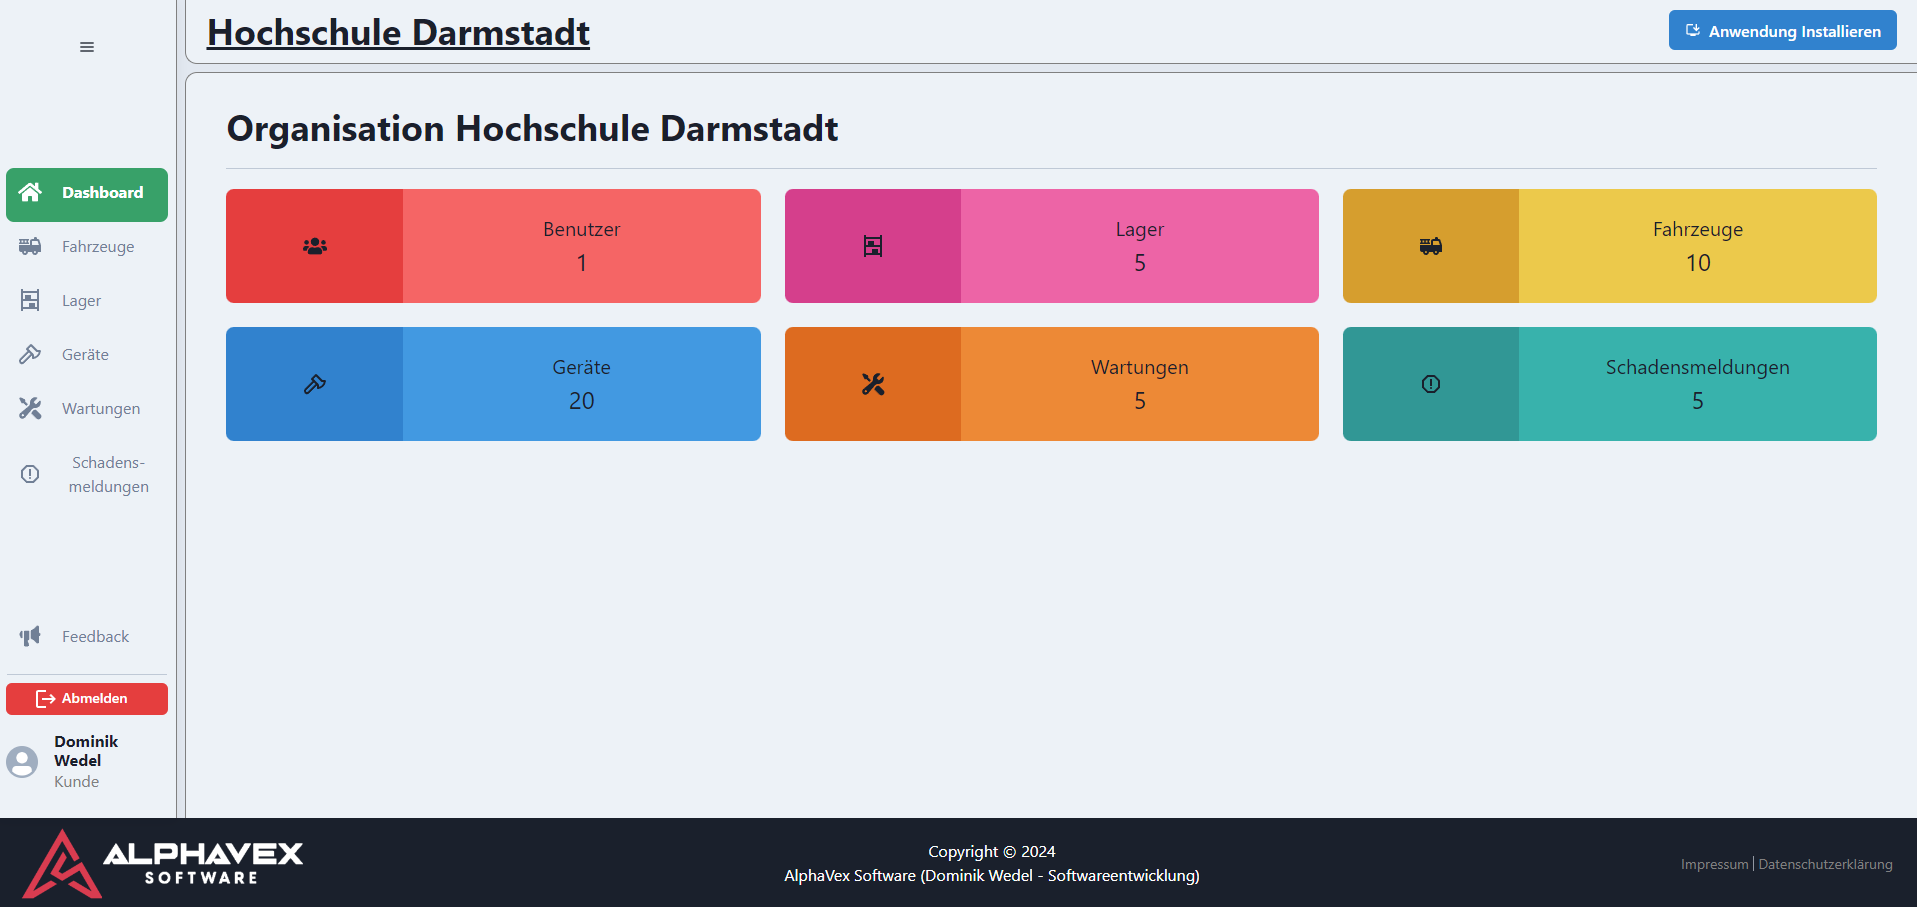The height and width of the screenshot is (907, 1917).
Task: Click the Lager shelf sidebar icon
Action: click(30, 300)
